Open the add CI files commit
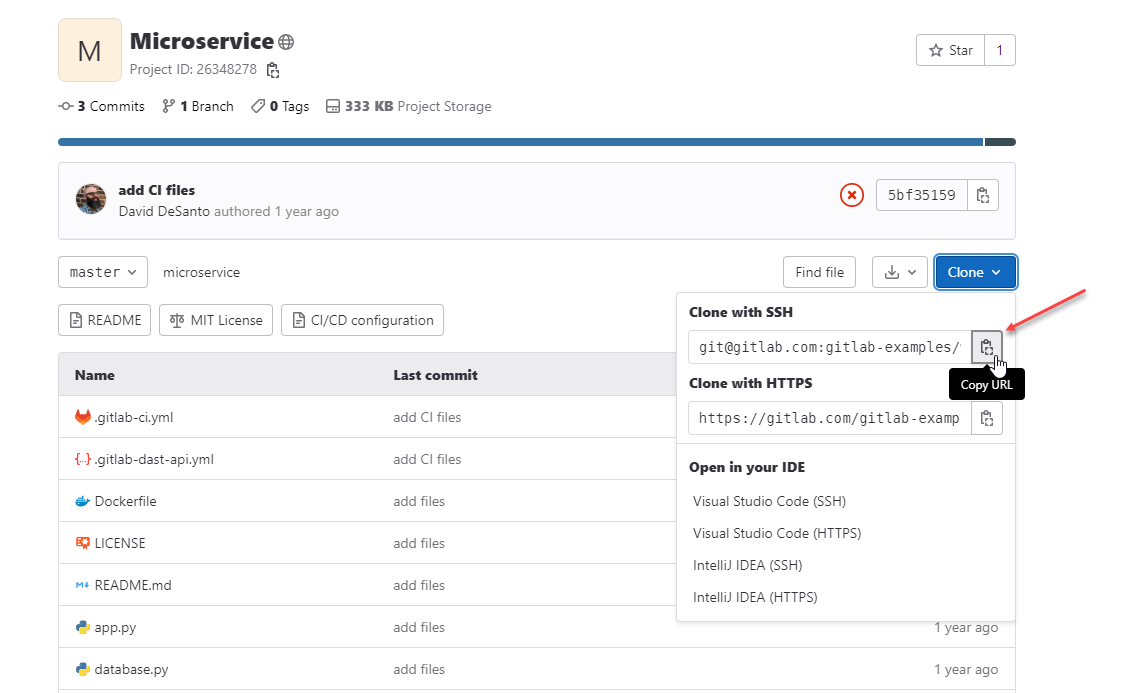Screen dimensions: 1146x693 [156, 190]
